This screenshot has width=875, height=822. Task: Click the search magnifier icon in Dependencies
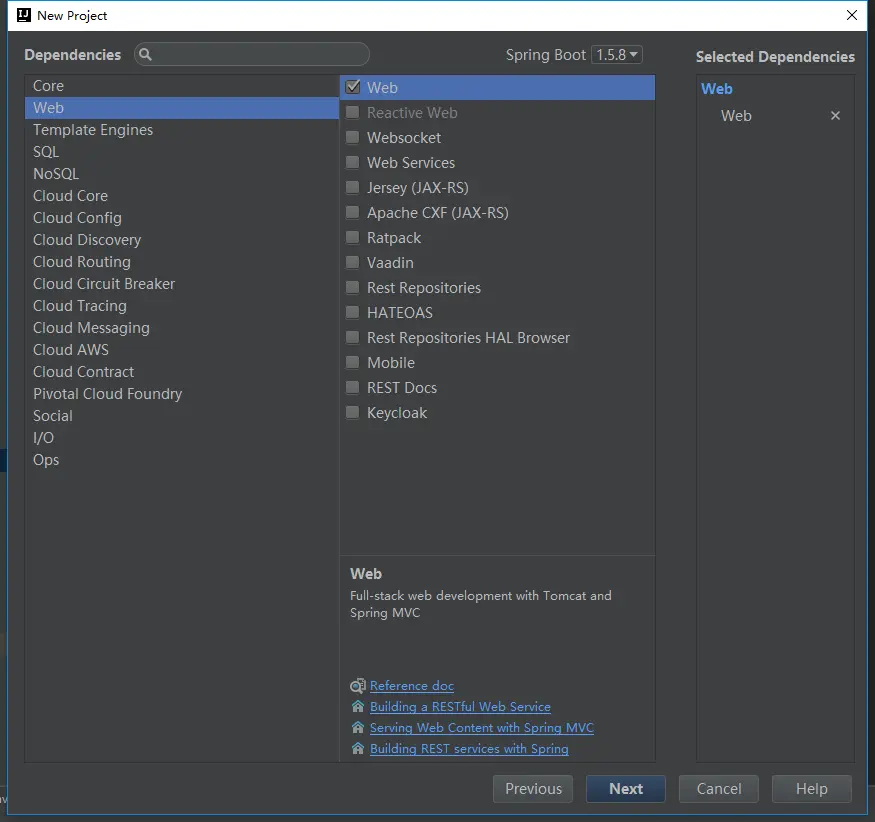pos(145,55)
